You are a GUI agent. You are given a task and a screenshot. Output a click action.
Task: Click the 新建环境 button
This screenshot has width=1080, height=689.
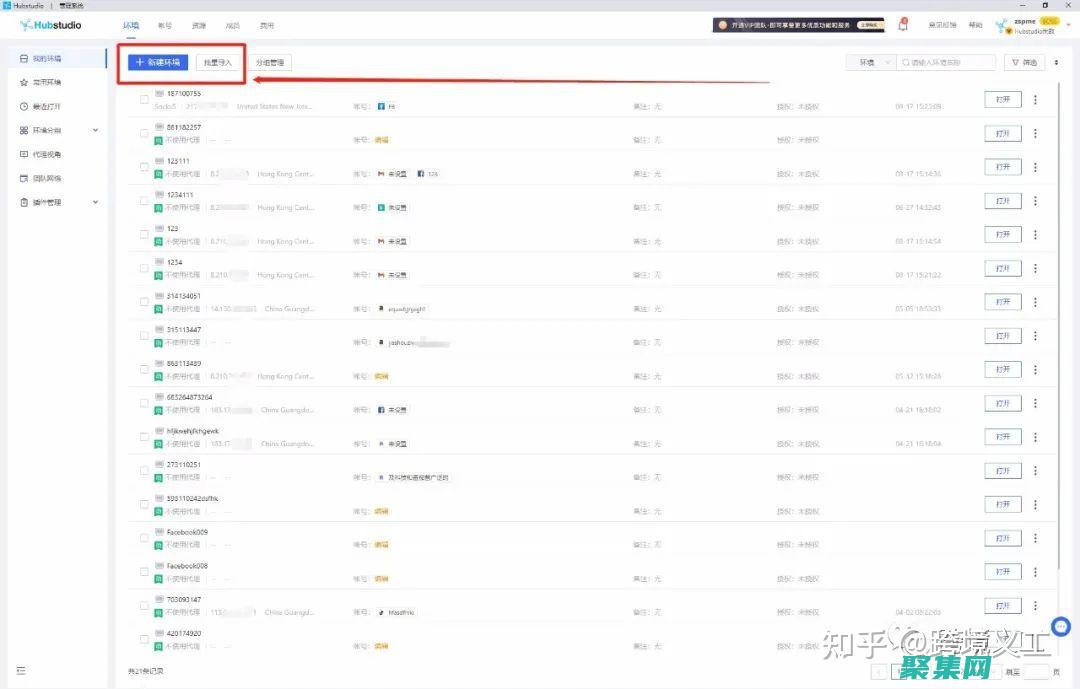[x=156, y=62]
